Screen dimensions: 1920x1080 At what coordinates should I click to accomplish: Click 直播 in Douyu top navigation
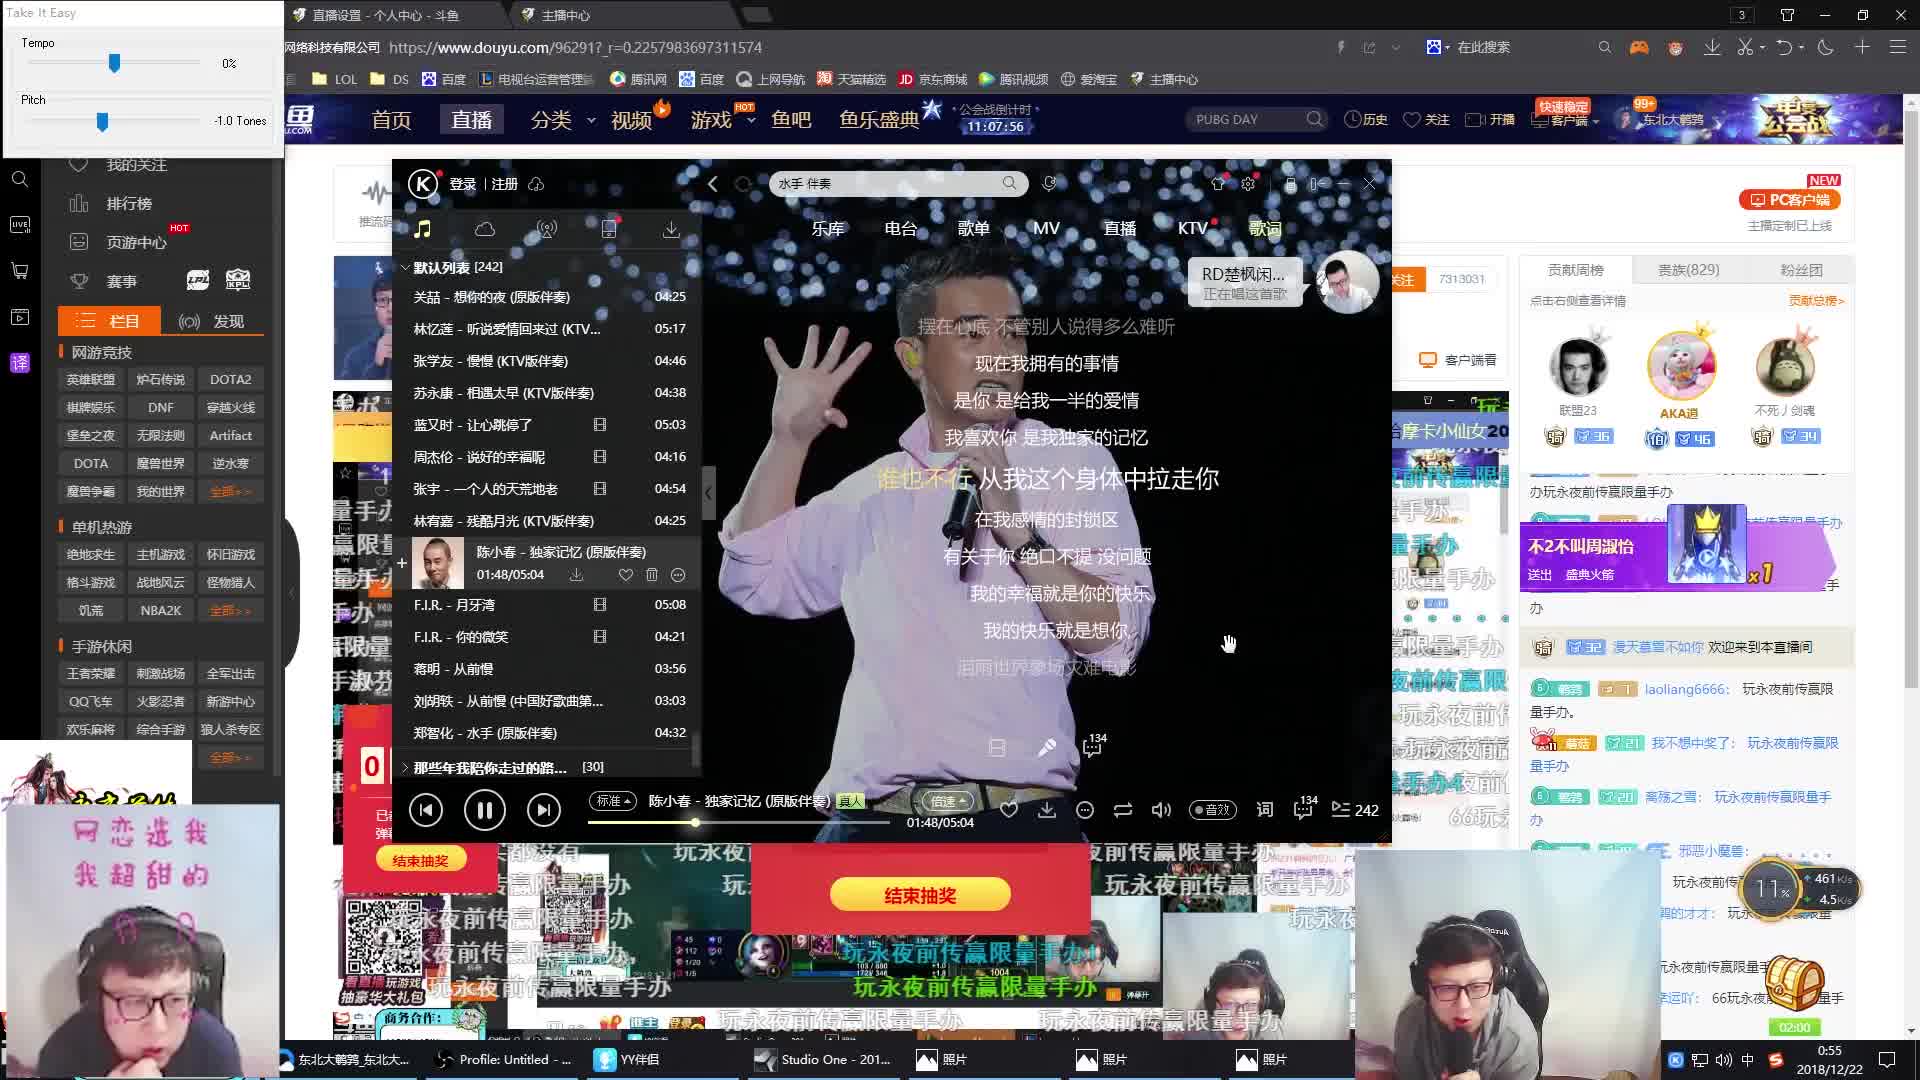pyautogui.click(x=471, y=120)
